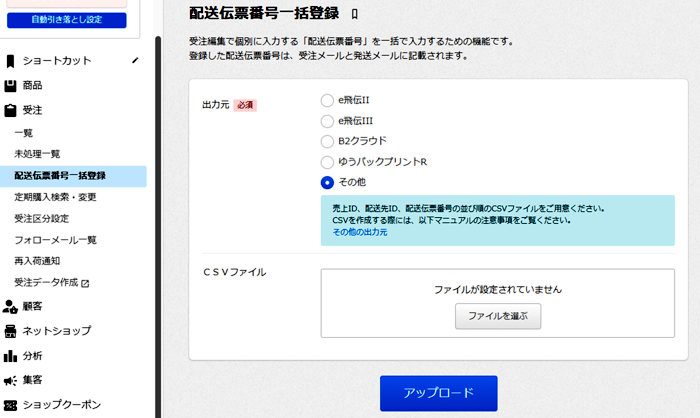The width and height of the screenshot is (700, 418).
Task: Choose ゆうパックプリントR as output source
Action: pyautogui.click(x=327, y=162)
